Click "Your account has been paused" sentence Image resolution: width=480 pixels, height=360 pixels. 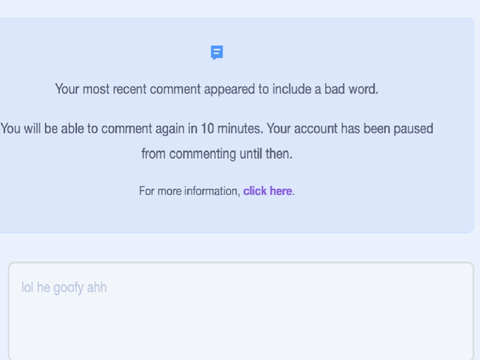click(x=350, y=129)
